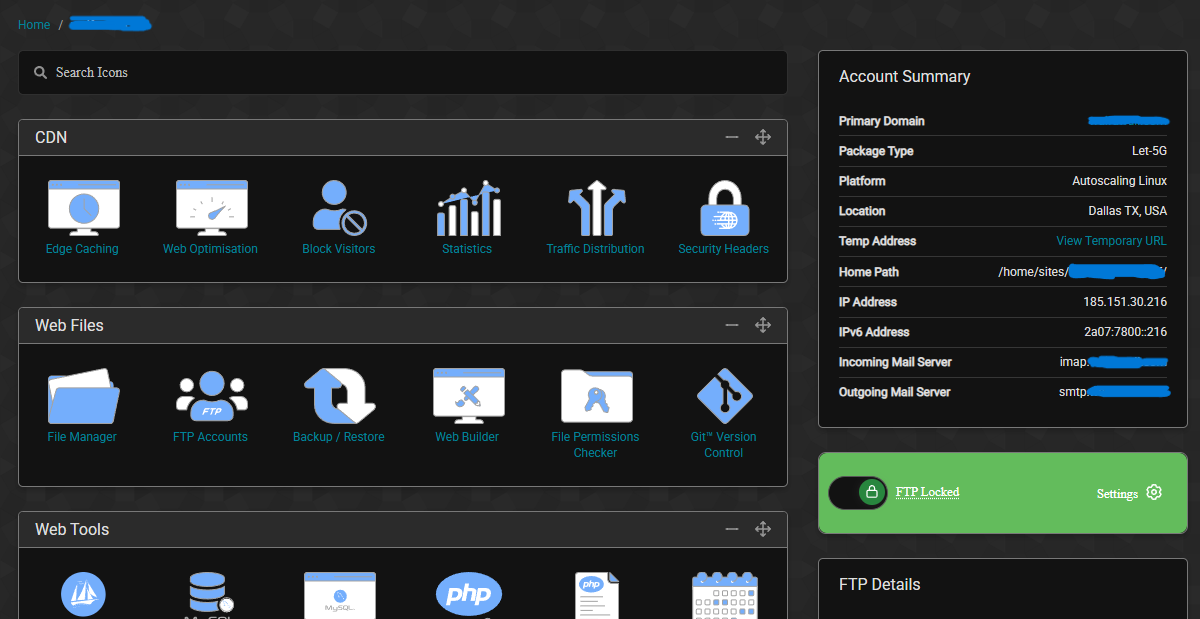
Task: Open the Edge Caching tool
Action: click(83, 217)
